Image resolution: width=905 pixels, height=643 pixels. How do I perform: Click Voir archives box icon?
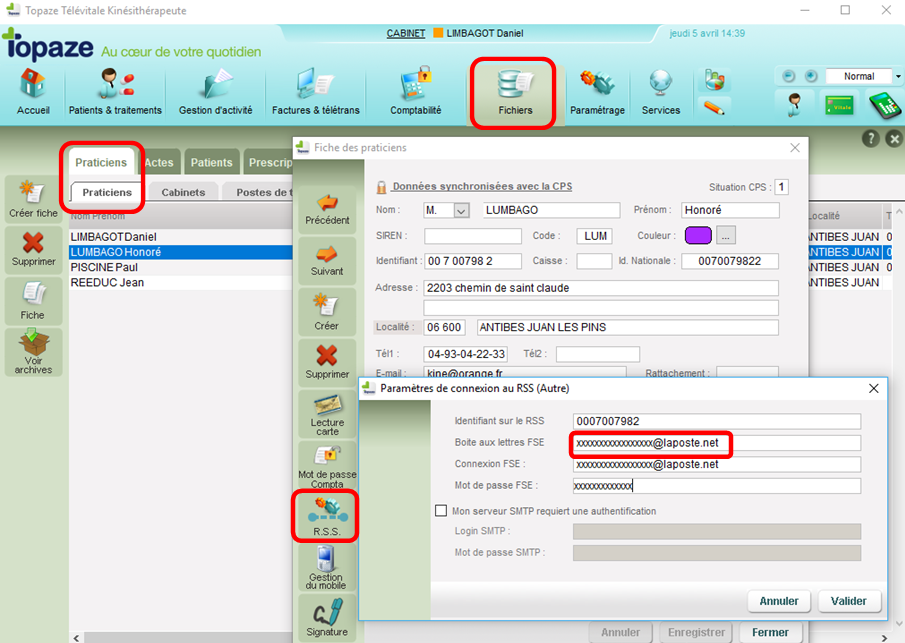click(33, 352)
